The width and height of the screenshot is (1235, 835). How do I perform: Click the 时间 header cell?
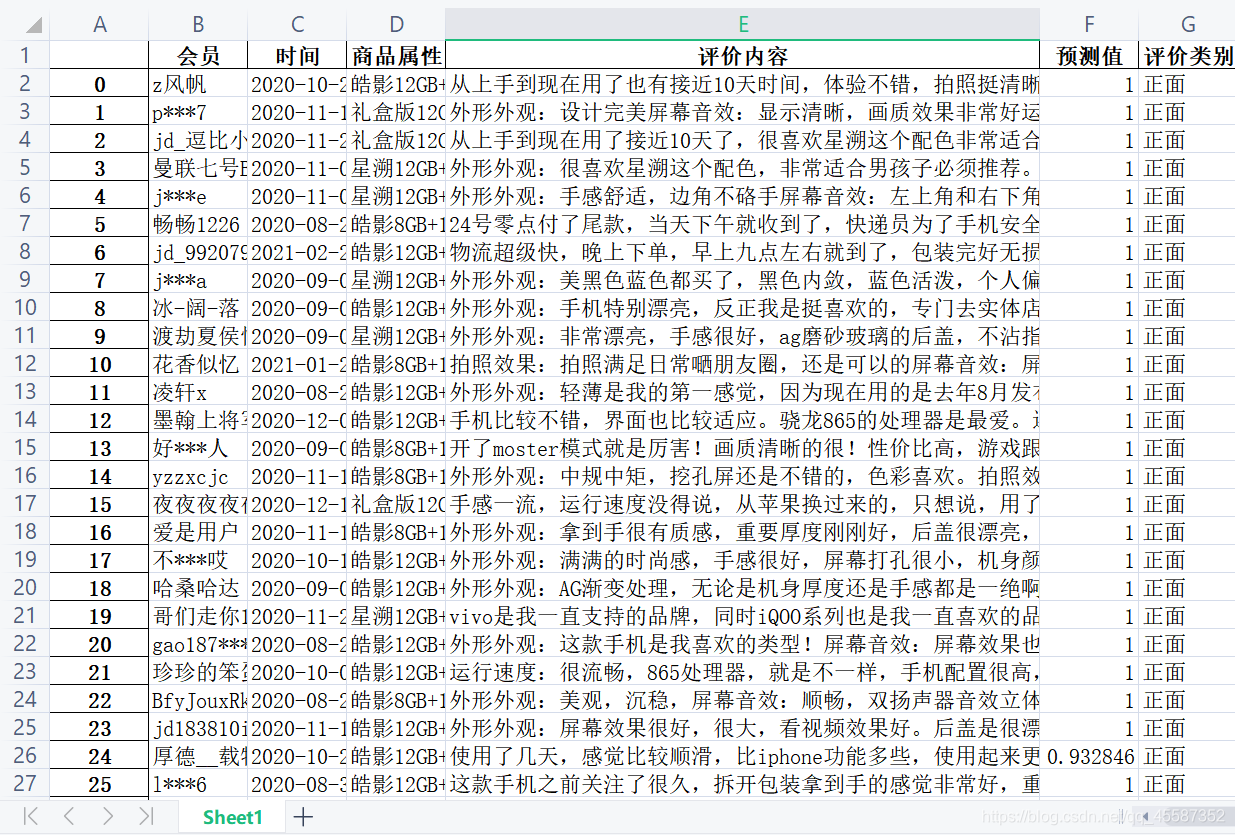297,56
